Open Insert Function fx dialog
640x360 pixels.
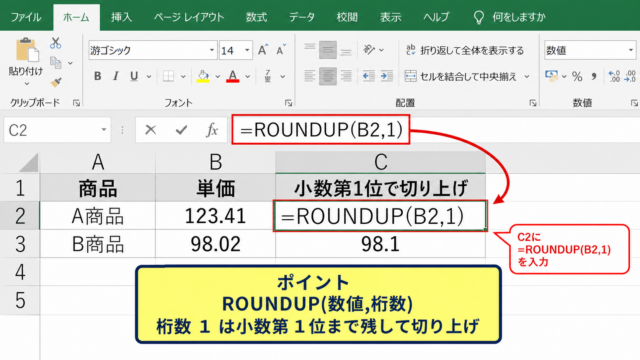(212, 130)
